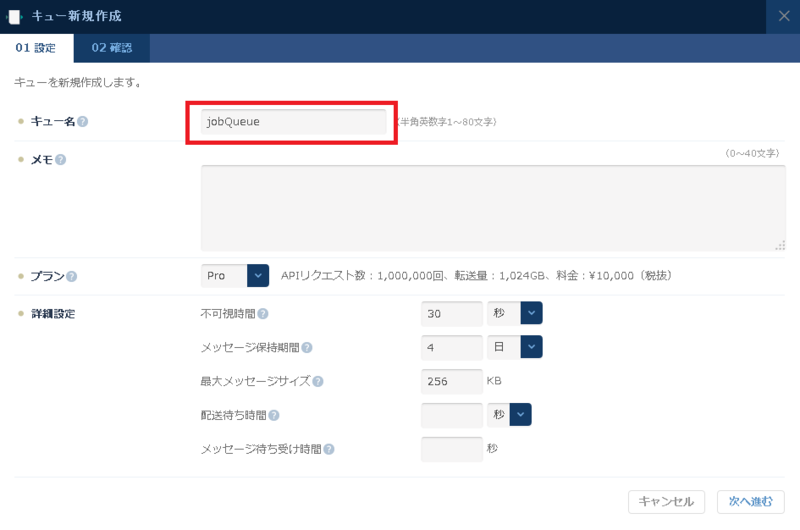
Task: Switch to the 01 設定 tab
Action: [x=36, y=48]
